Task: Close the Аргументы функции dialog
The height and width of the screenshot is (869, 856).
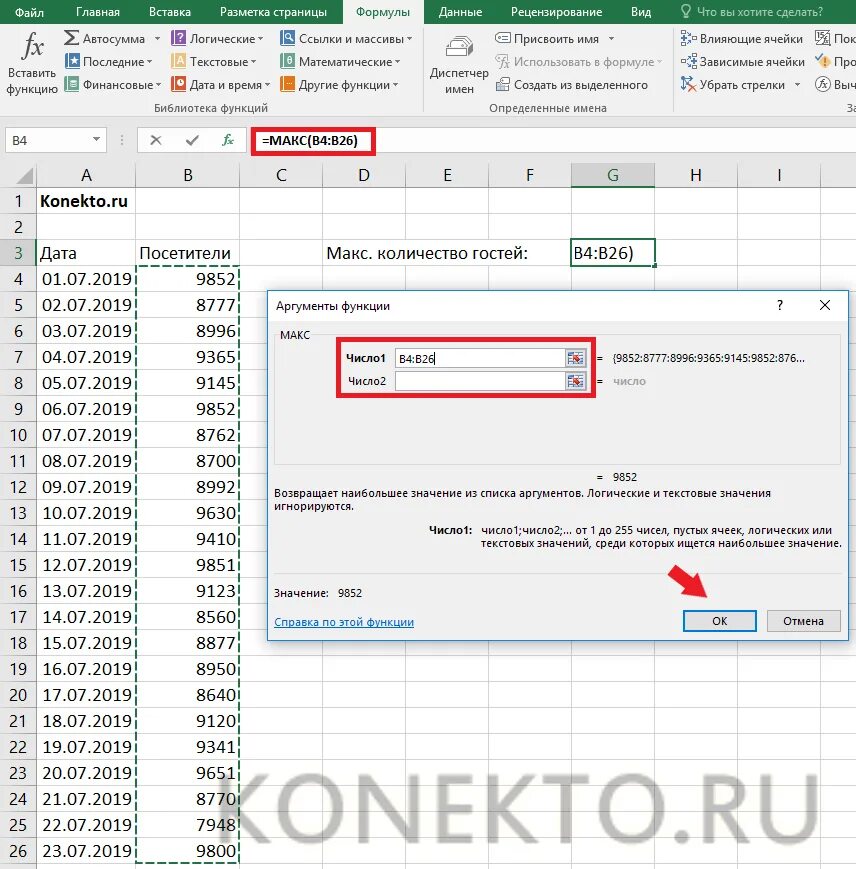Action: click(x=824, y=305)
